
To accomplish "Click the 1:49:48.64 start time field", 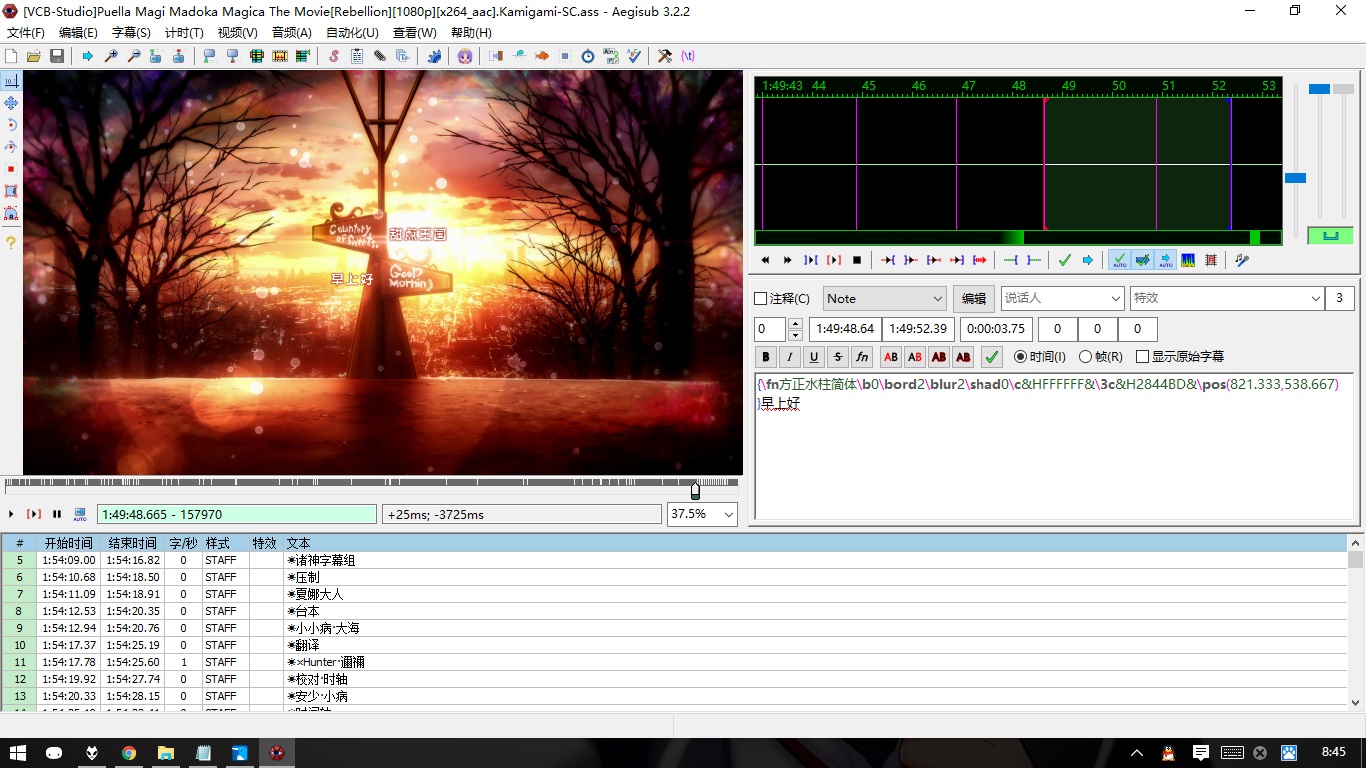I will (845, 329).
